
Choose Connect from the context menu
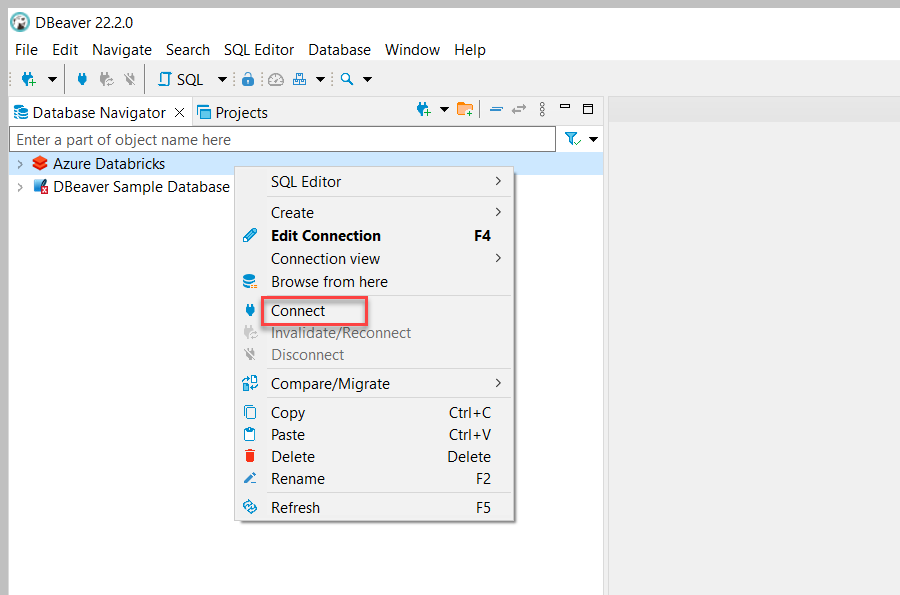pos(374,311)
